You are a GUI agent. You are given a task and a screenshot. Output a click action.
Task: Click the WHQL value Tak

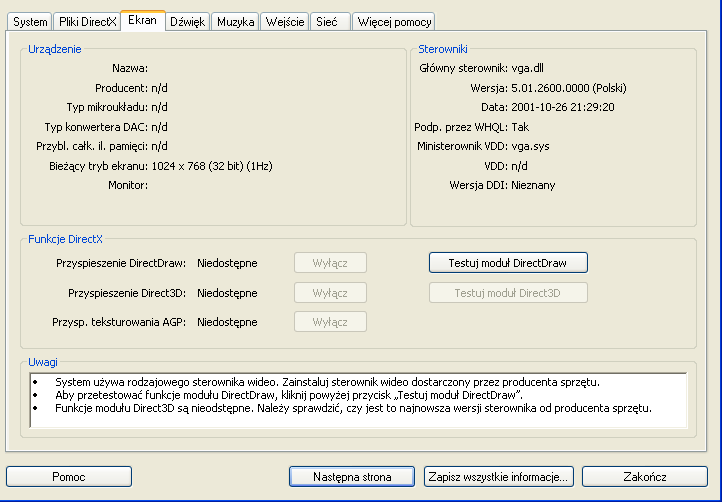(520, 127)
